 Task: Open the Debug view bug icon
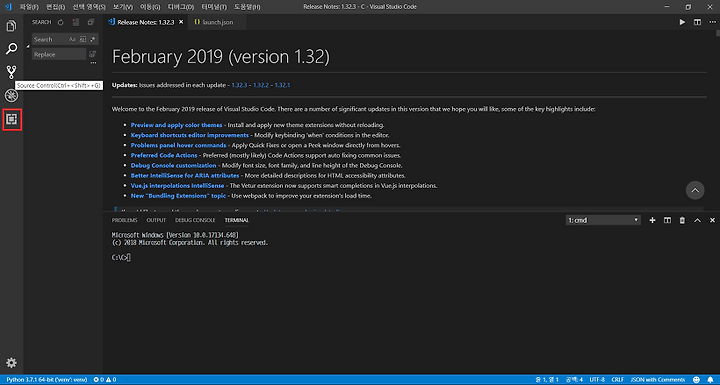click(11, 95)
